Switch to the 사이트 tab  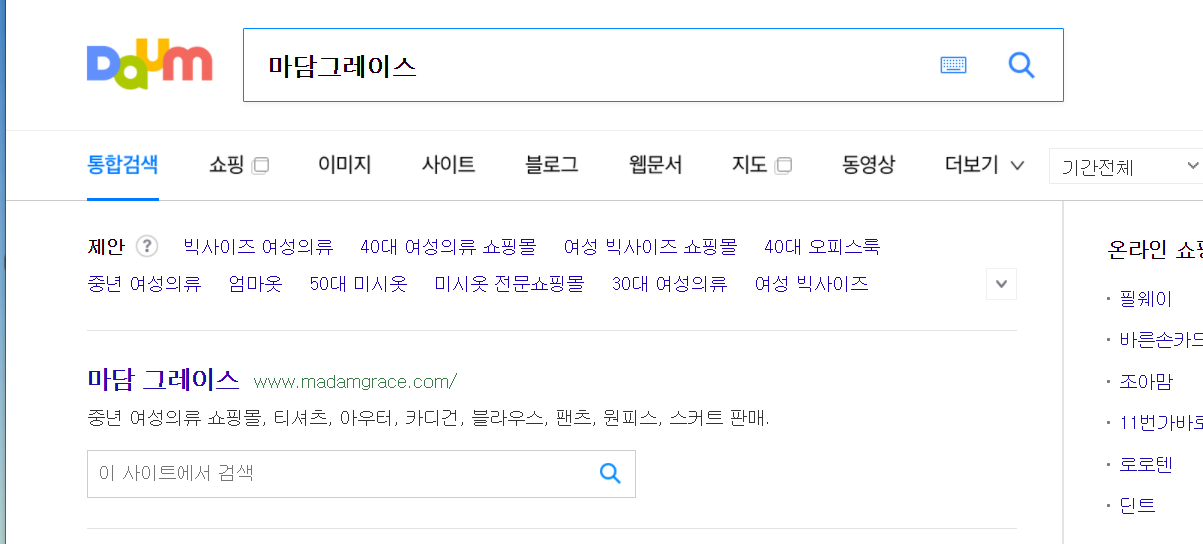coord(448,165)
